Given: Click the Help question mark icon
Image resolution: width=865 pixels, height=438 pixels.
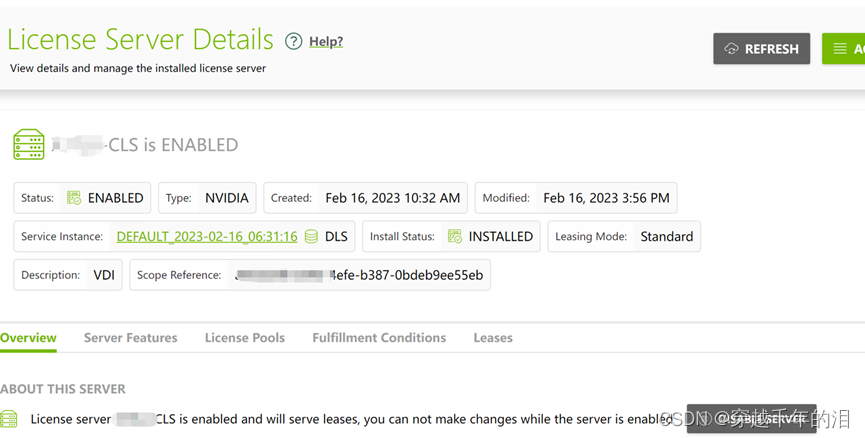Looking at the screenshot, I should (293, 41).
